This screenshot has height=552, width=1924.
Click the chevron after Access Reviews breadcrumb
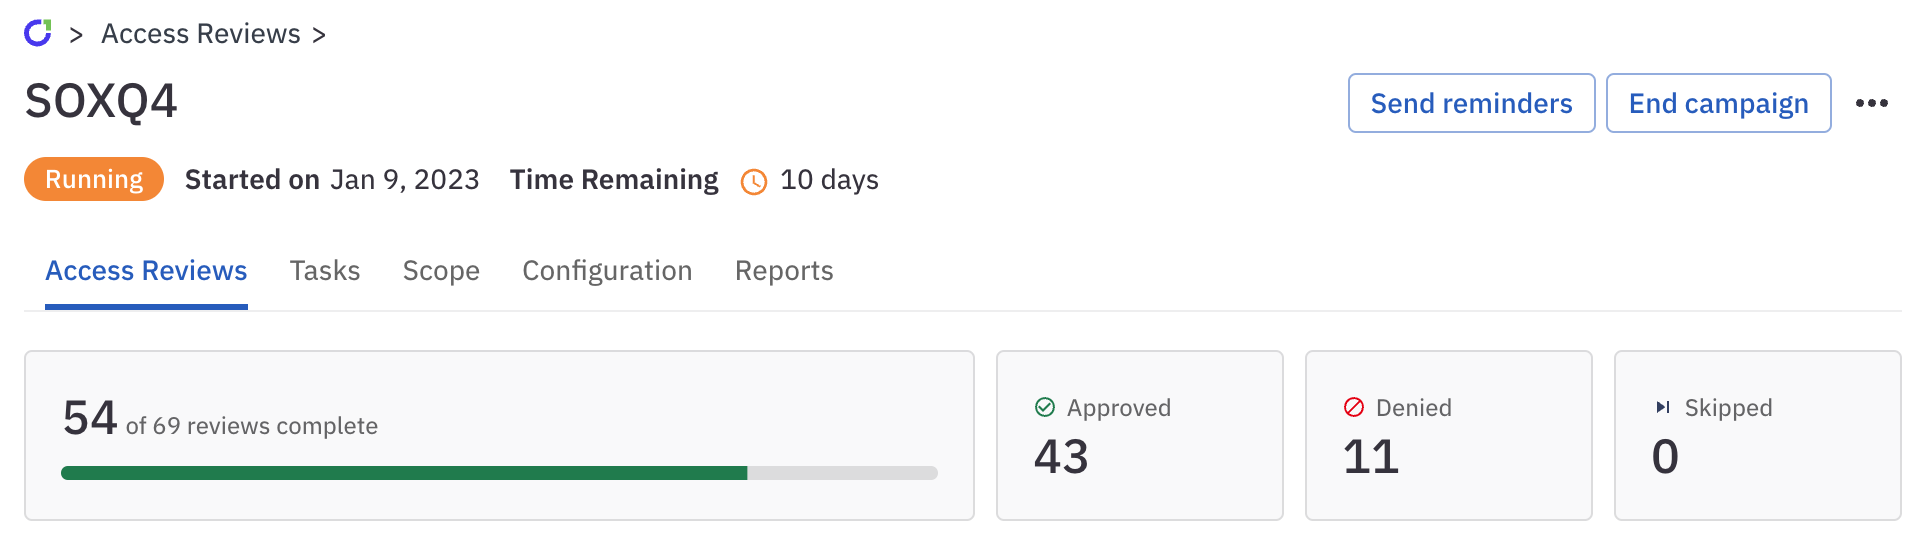coord(319,35)
